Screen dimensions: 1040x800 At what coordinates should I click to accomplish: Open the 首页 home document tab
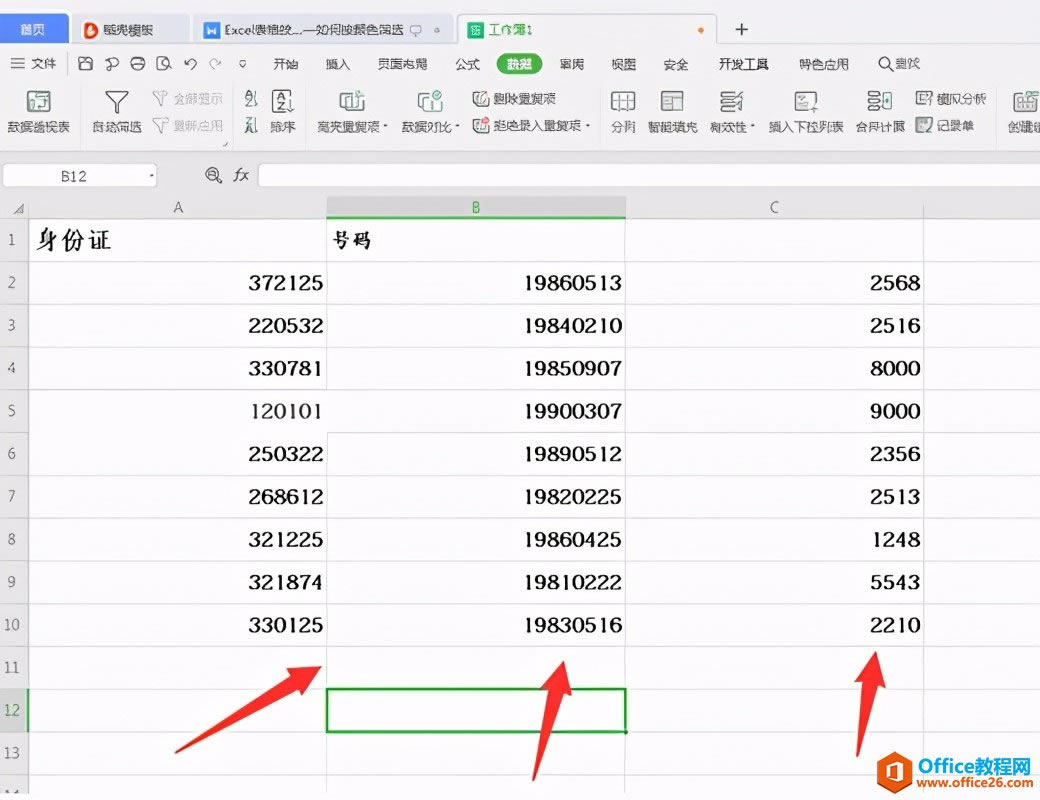click(32, 29)
